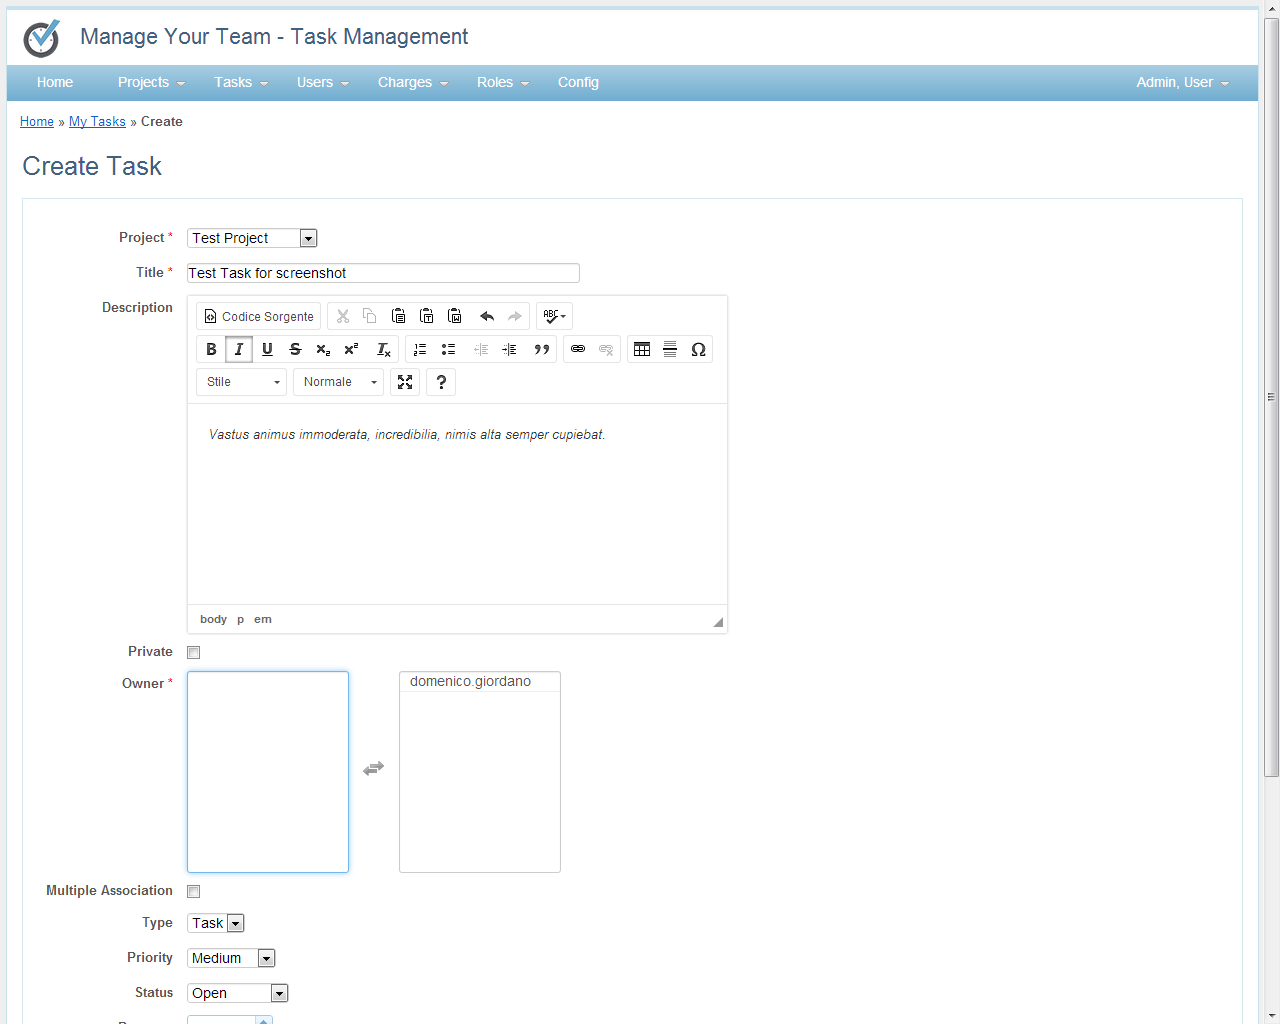Apply subscript formatting

pos(322,349)
